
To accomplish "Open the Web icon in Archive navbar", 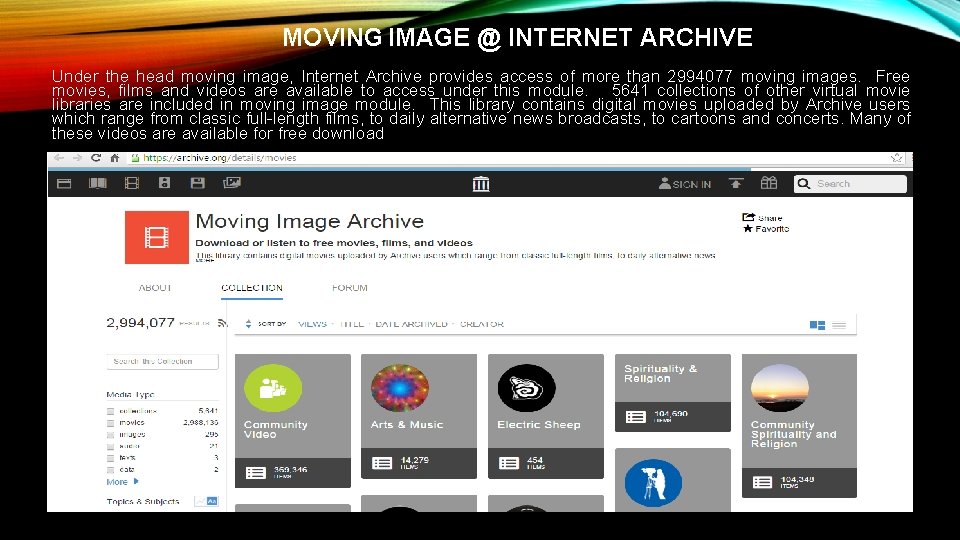I will click(64, 183).
